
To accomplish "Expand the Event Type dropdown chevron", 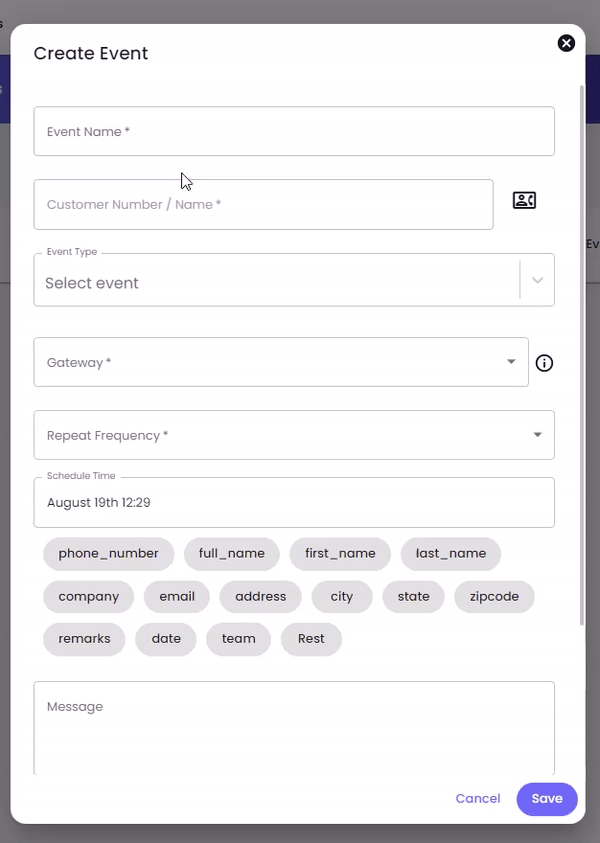I will (x=537, y=280).
